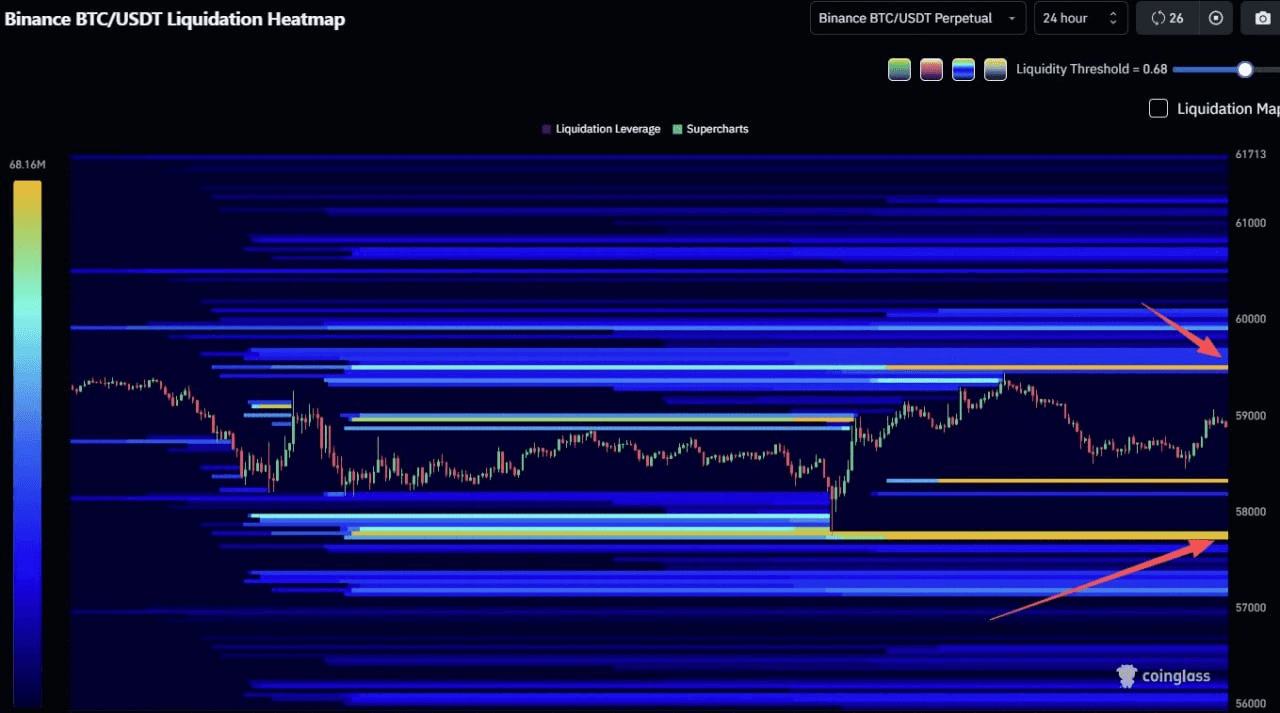Viewport: 1280px width, 713px height.
Task: Open the Binance BTC/USDT Perpetual dropdown
Action: pyautogui.click(x=918, y=18)
